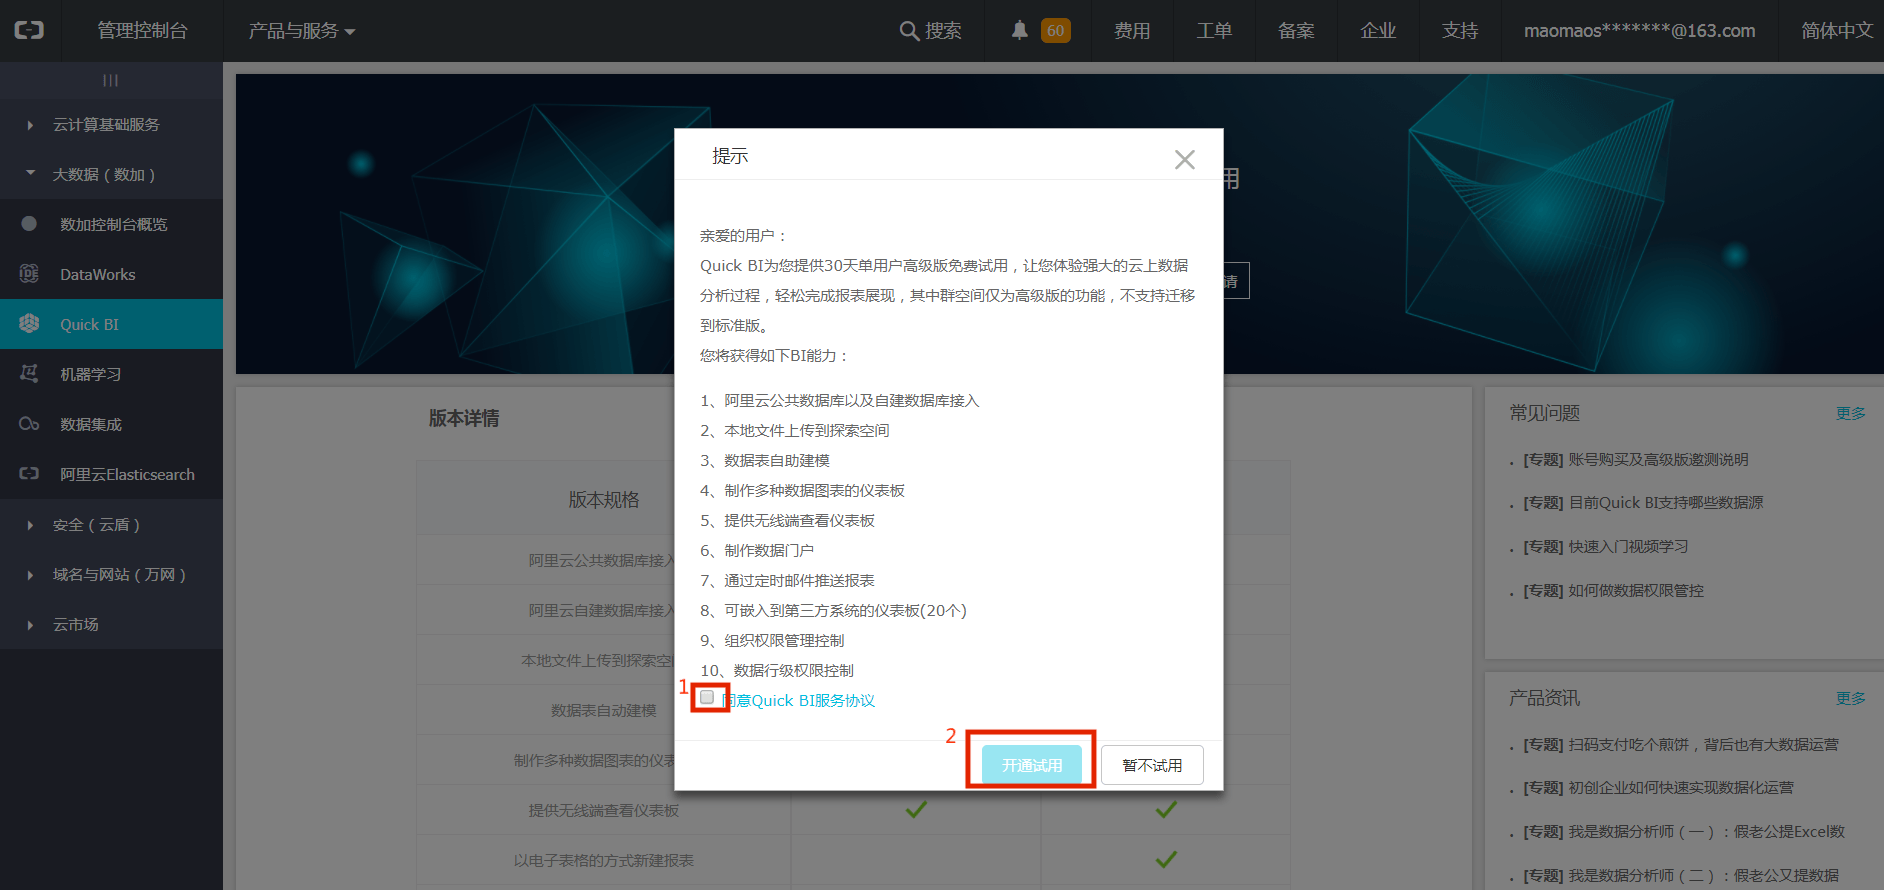This screenshot has height=890, width=1884.
Task: Open 简体中文 language selector
Action: (1837, 31)
